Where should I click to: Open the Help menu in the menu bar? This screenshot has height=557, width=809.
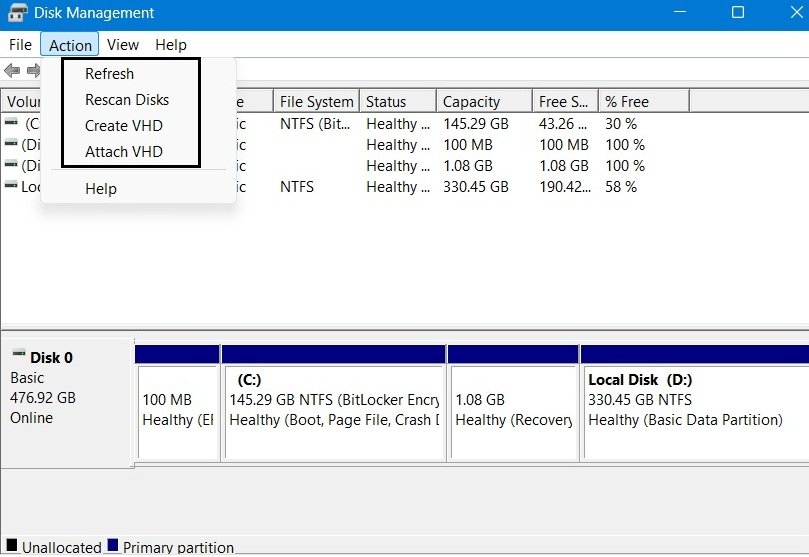coord(171,45)
